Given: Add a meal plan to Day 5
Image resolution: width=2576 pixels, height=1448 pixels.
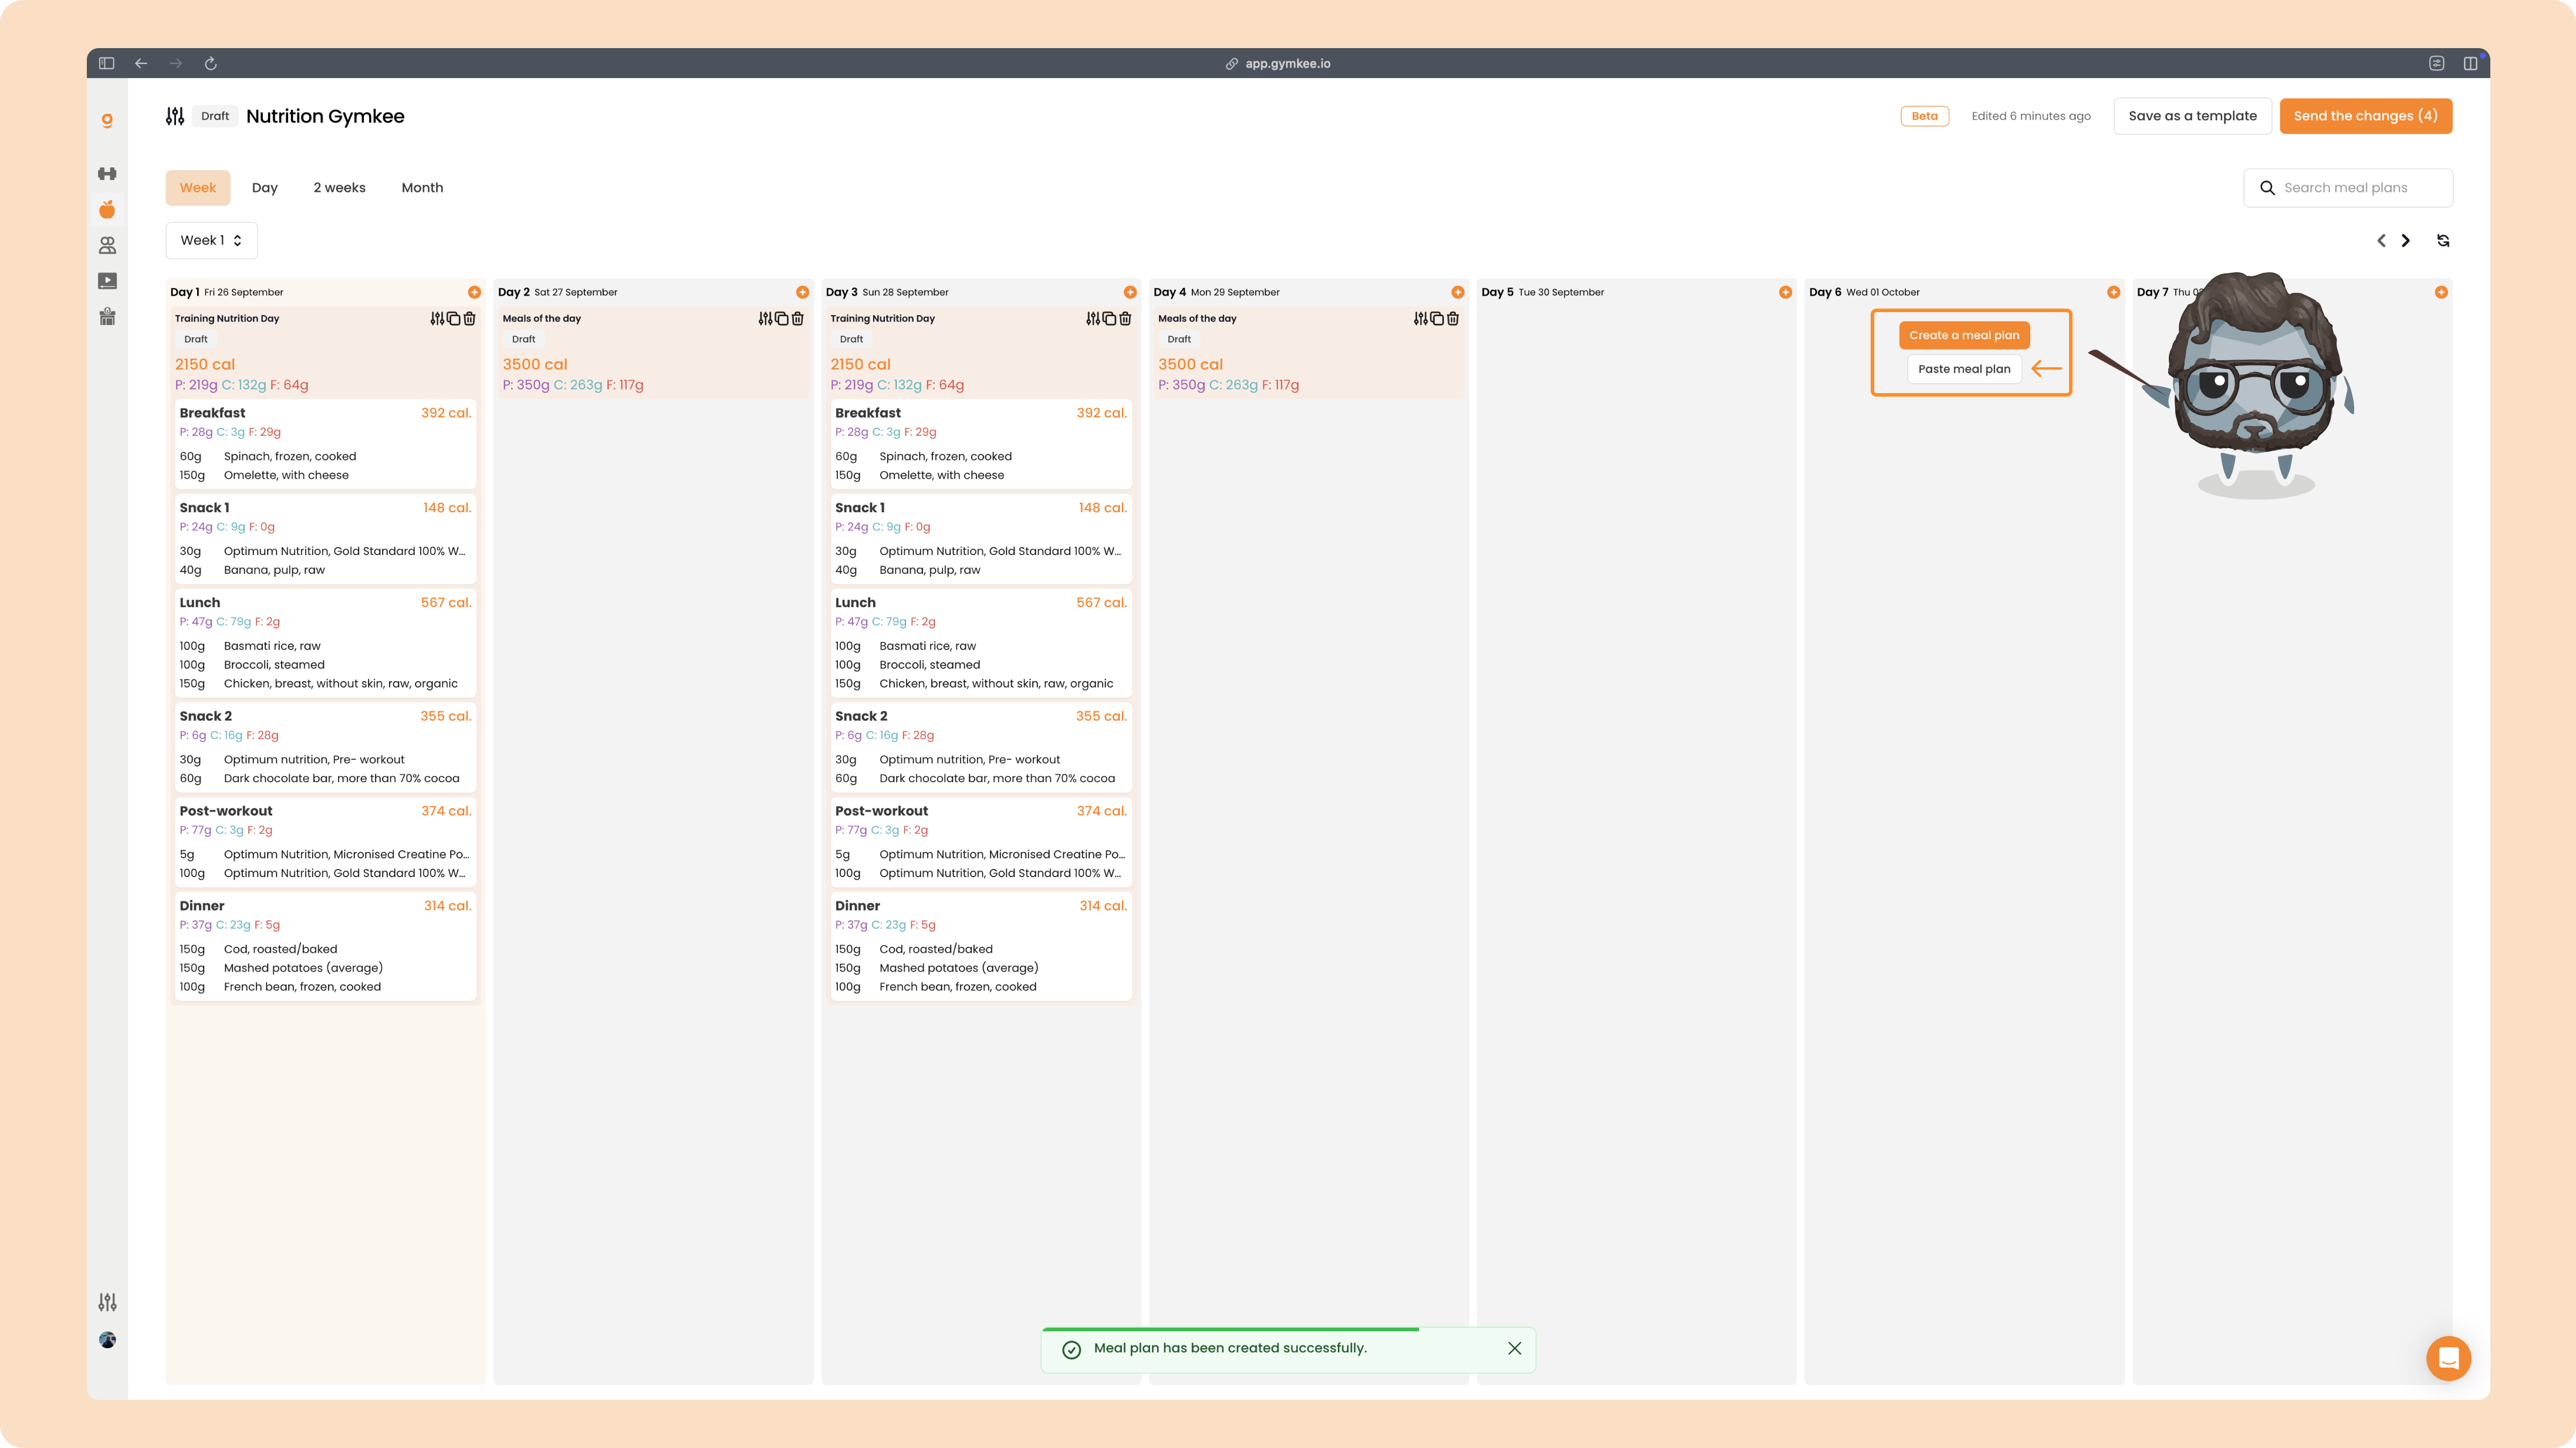Looking at the screenshot, I should 1785,292.
